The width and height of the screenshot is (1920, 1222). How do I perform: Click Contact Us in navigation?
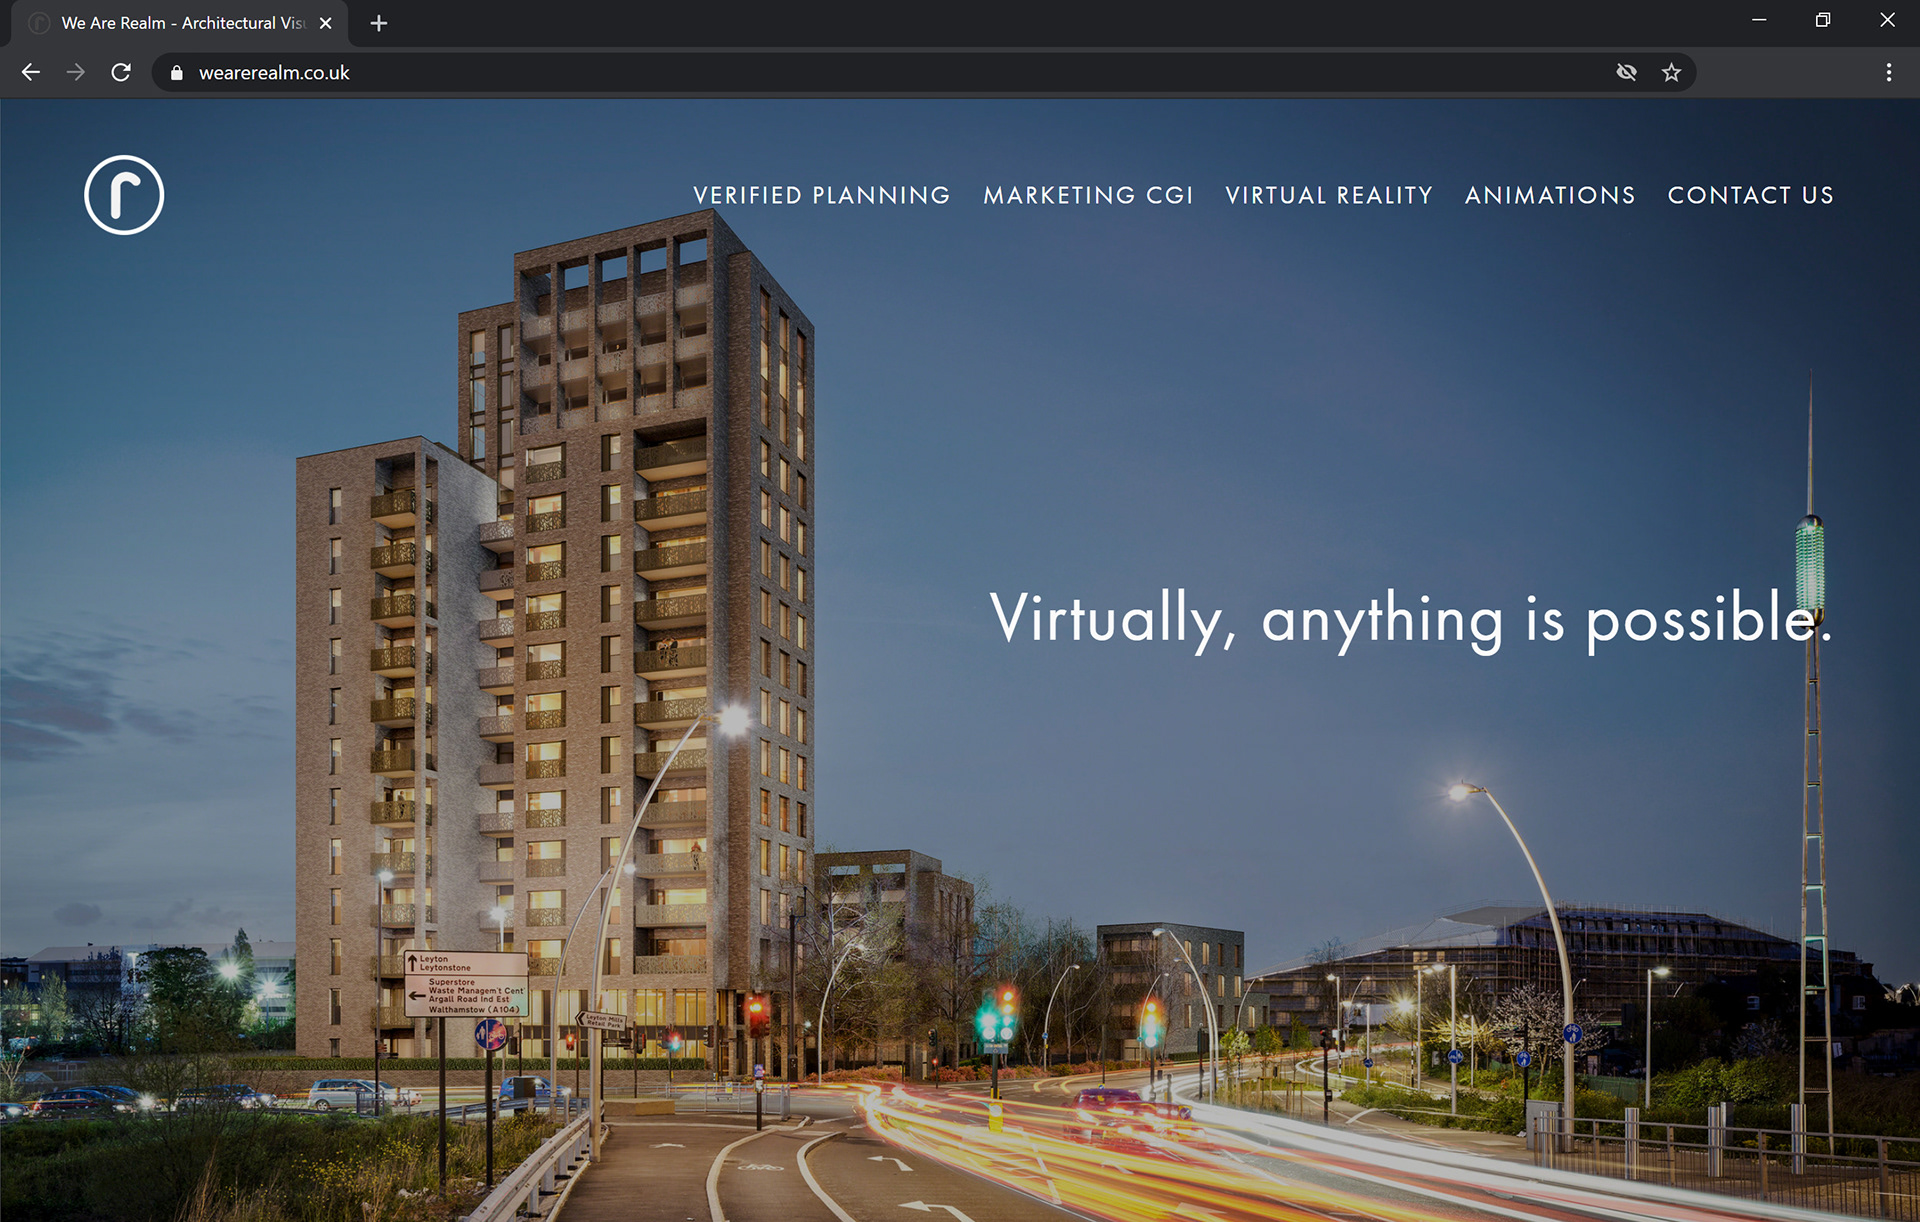(1750, 196)
